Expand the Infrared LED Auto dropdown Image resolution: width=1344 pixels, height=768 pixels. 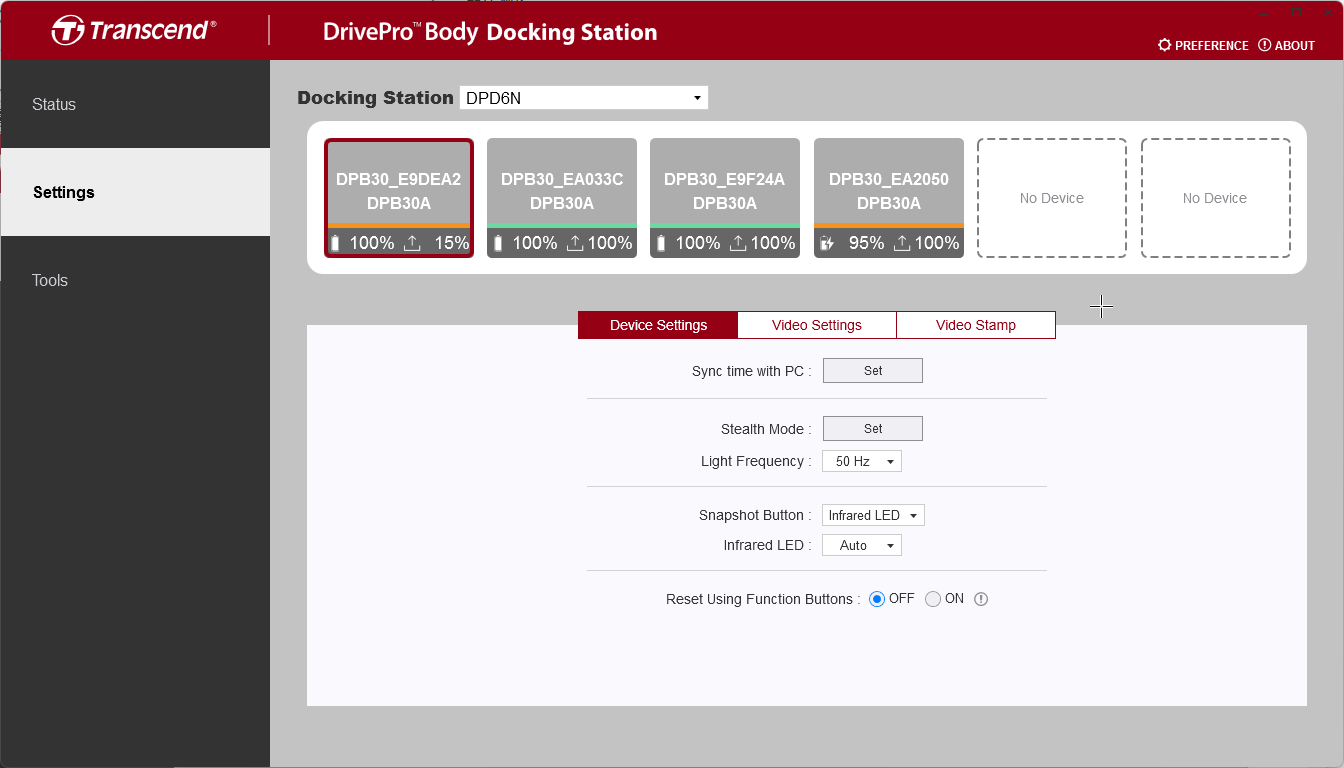click(x=861, y=545)
